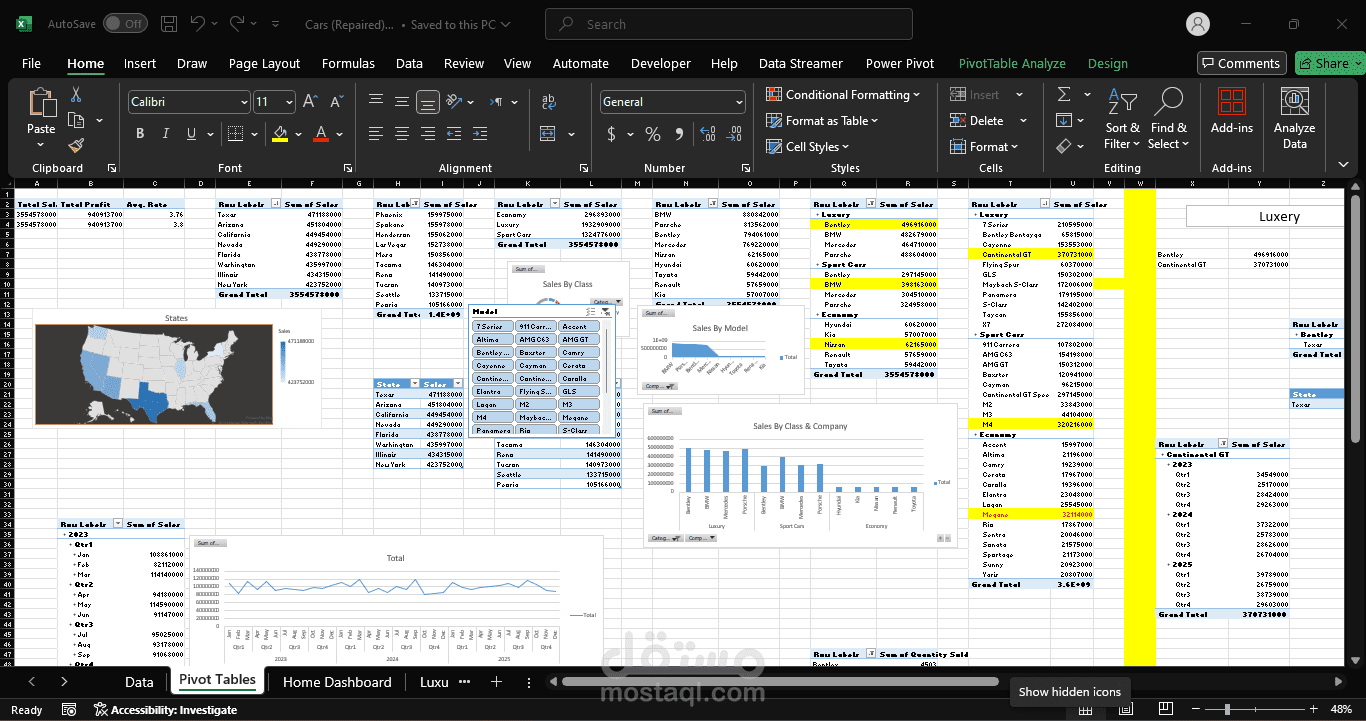The image size is (1366, 721).
Task: Increase the font size
Action: [310, 102]
